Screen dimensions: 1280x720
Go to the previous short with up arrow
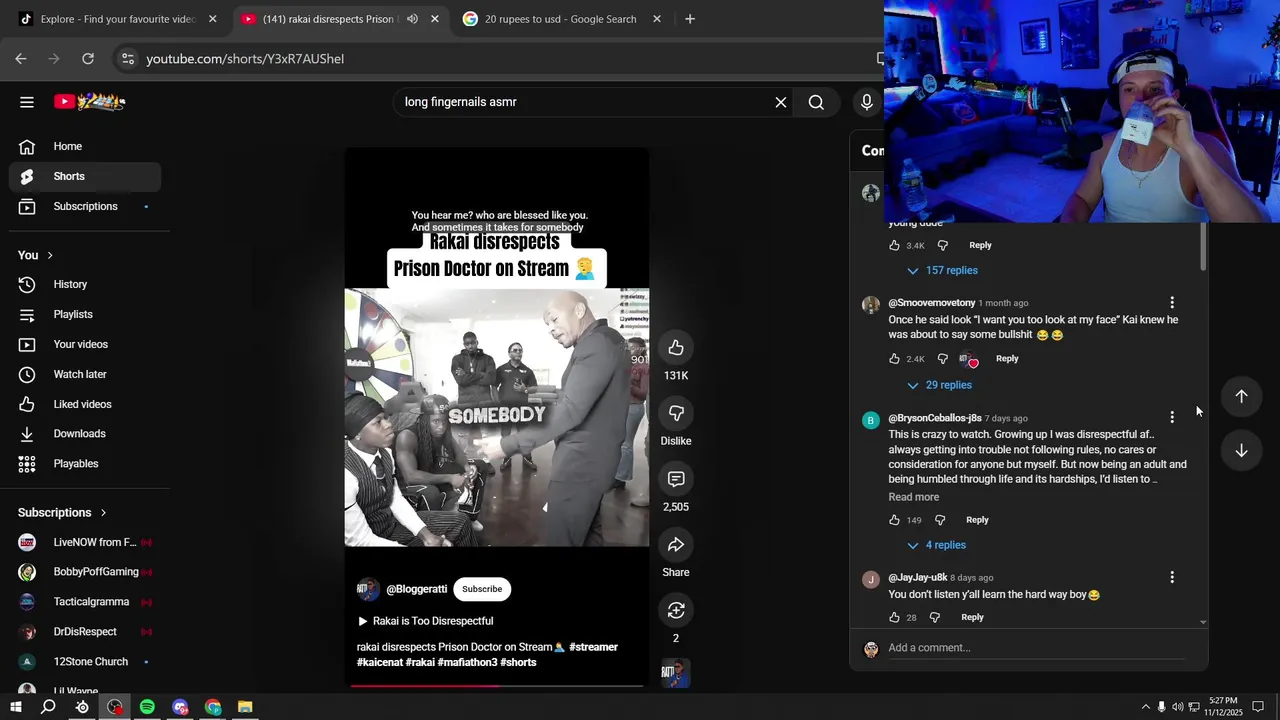coord(1241,397)
